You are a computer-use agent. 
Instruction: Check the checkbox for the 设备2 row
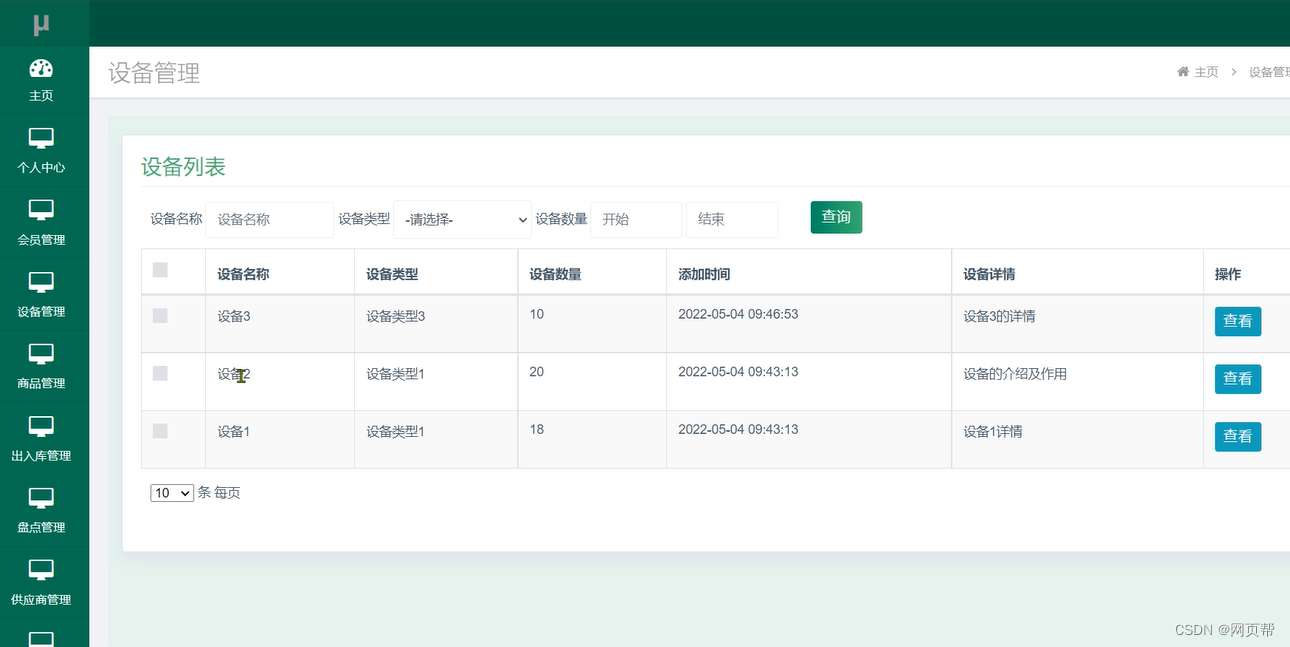pos(160,373)
